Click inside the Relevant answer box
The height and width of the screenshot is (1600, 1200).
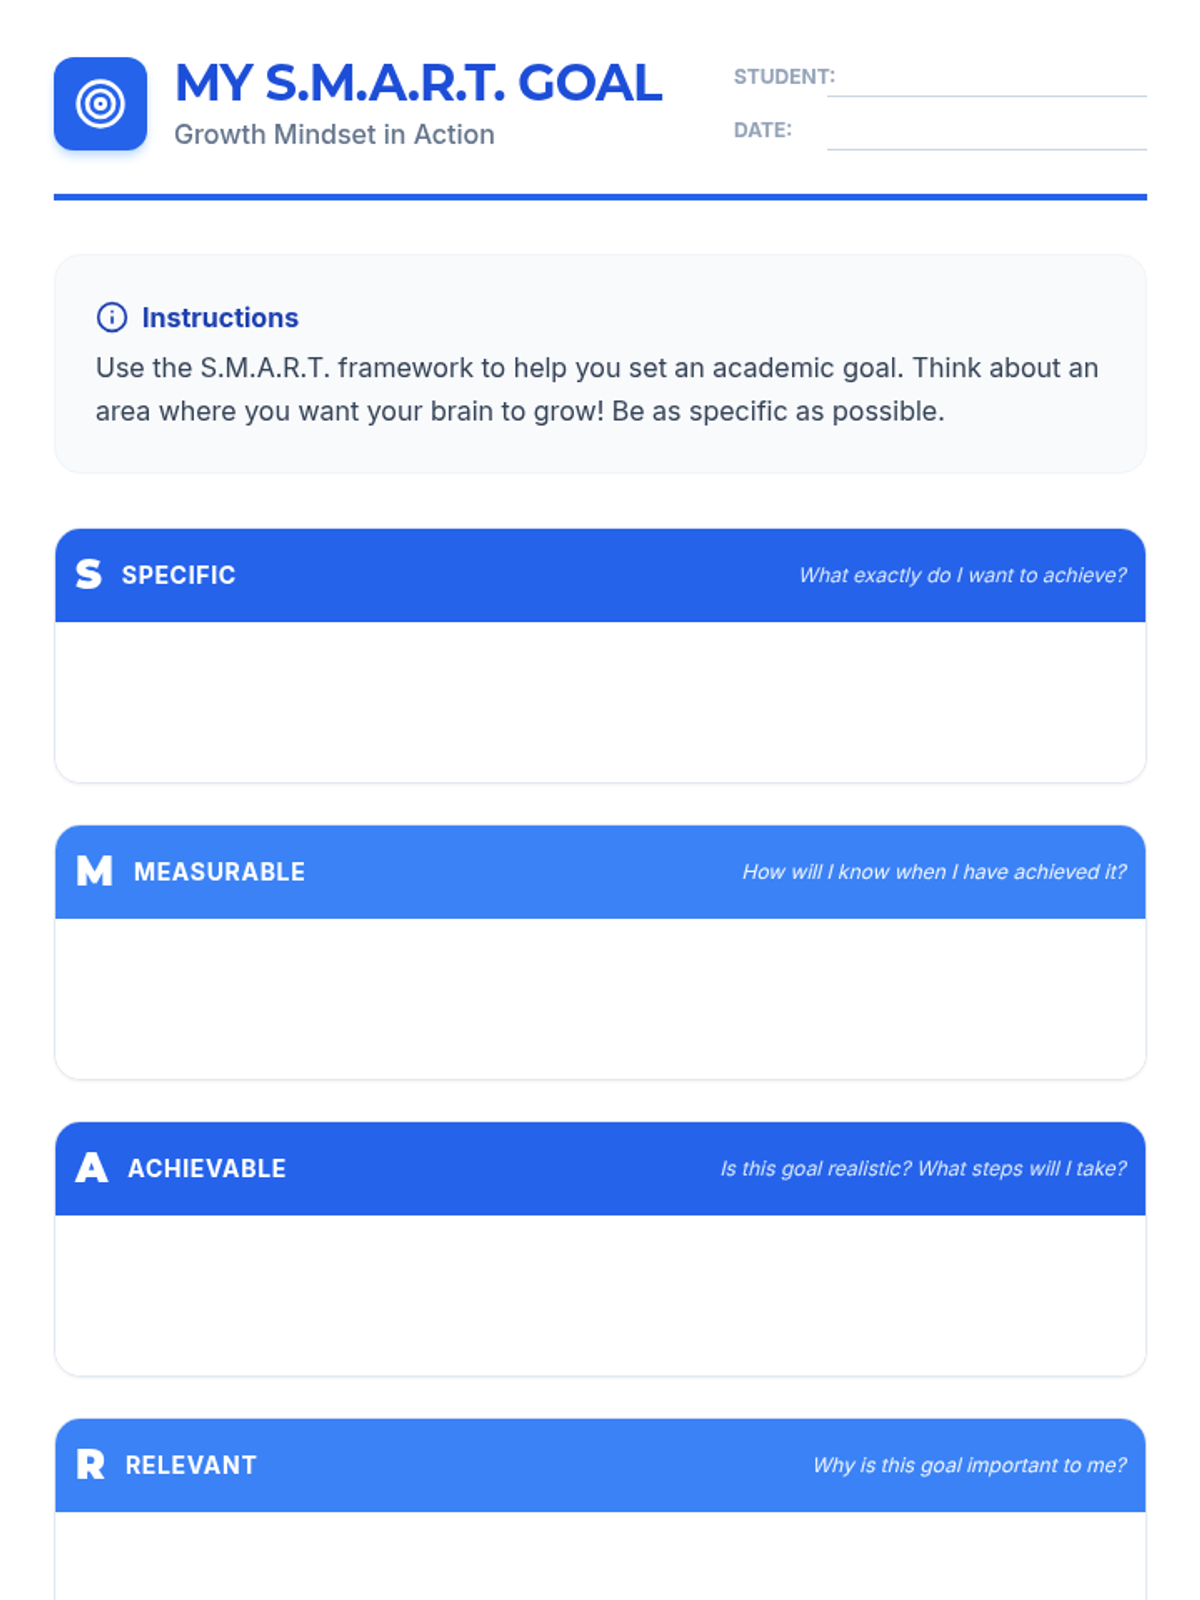(600, 1556)
